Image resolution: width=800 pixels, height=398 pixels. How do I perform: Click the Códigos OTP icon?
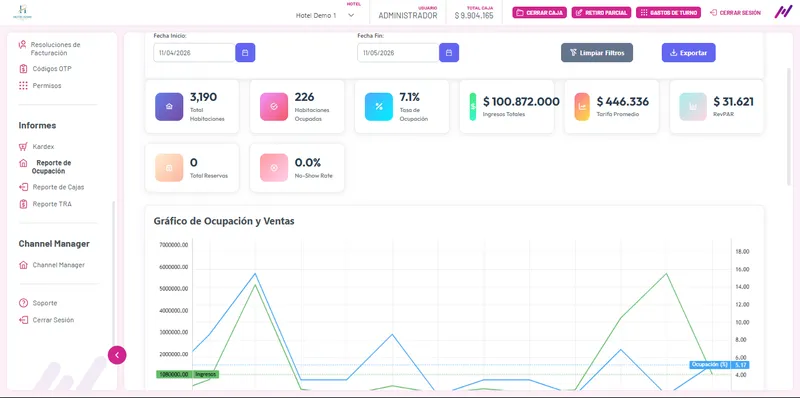23,68
